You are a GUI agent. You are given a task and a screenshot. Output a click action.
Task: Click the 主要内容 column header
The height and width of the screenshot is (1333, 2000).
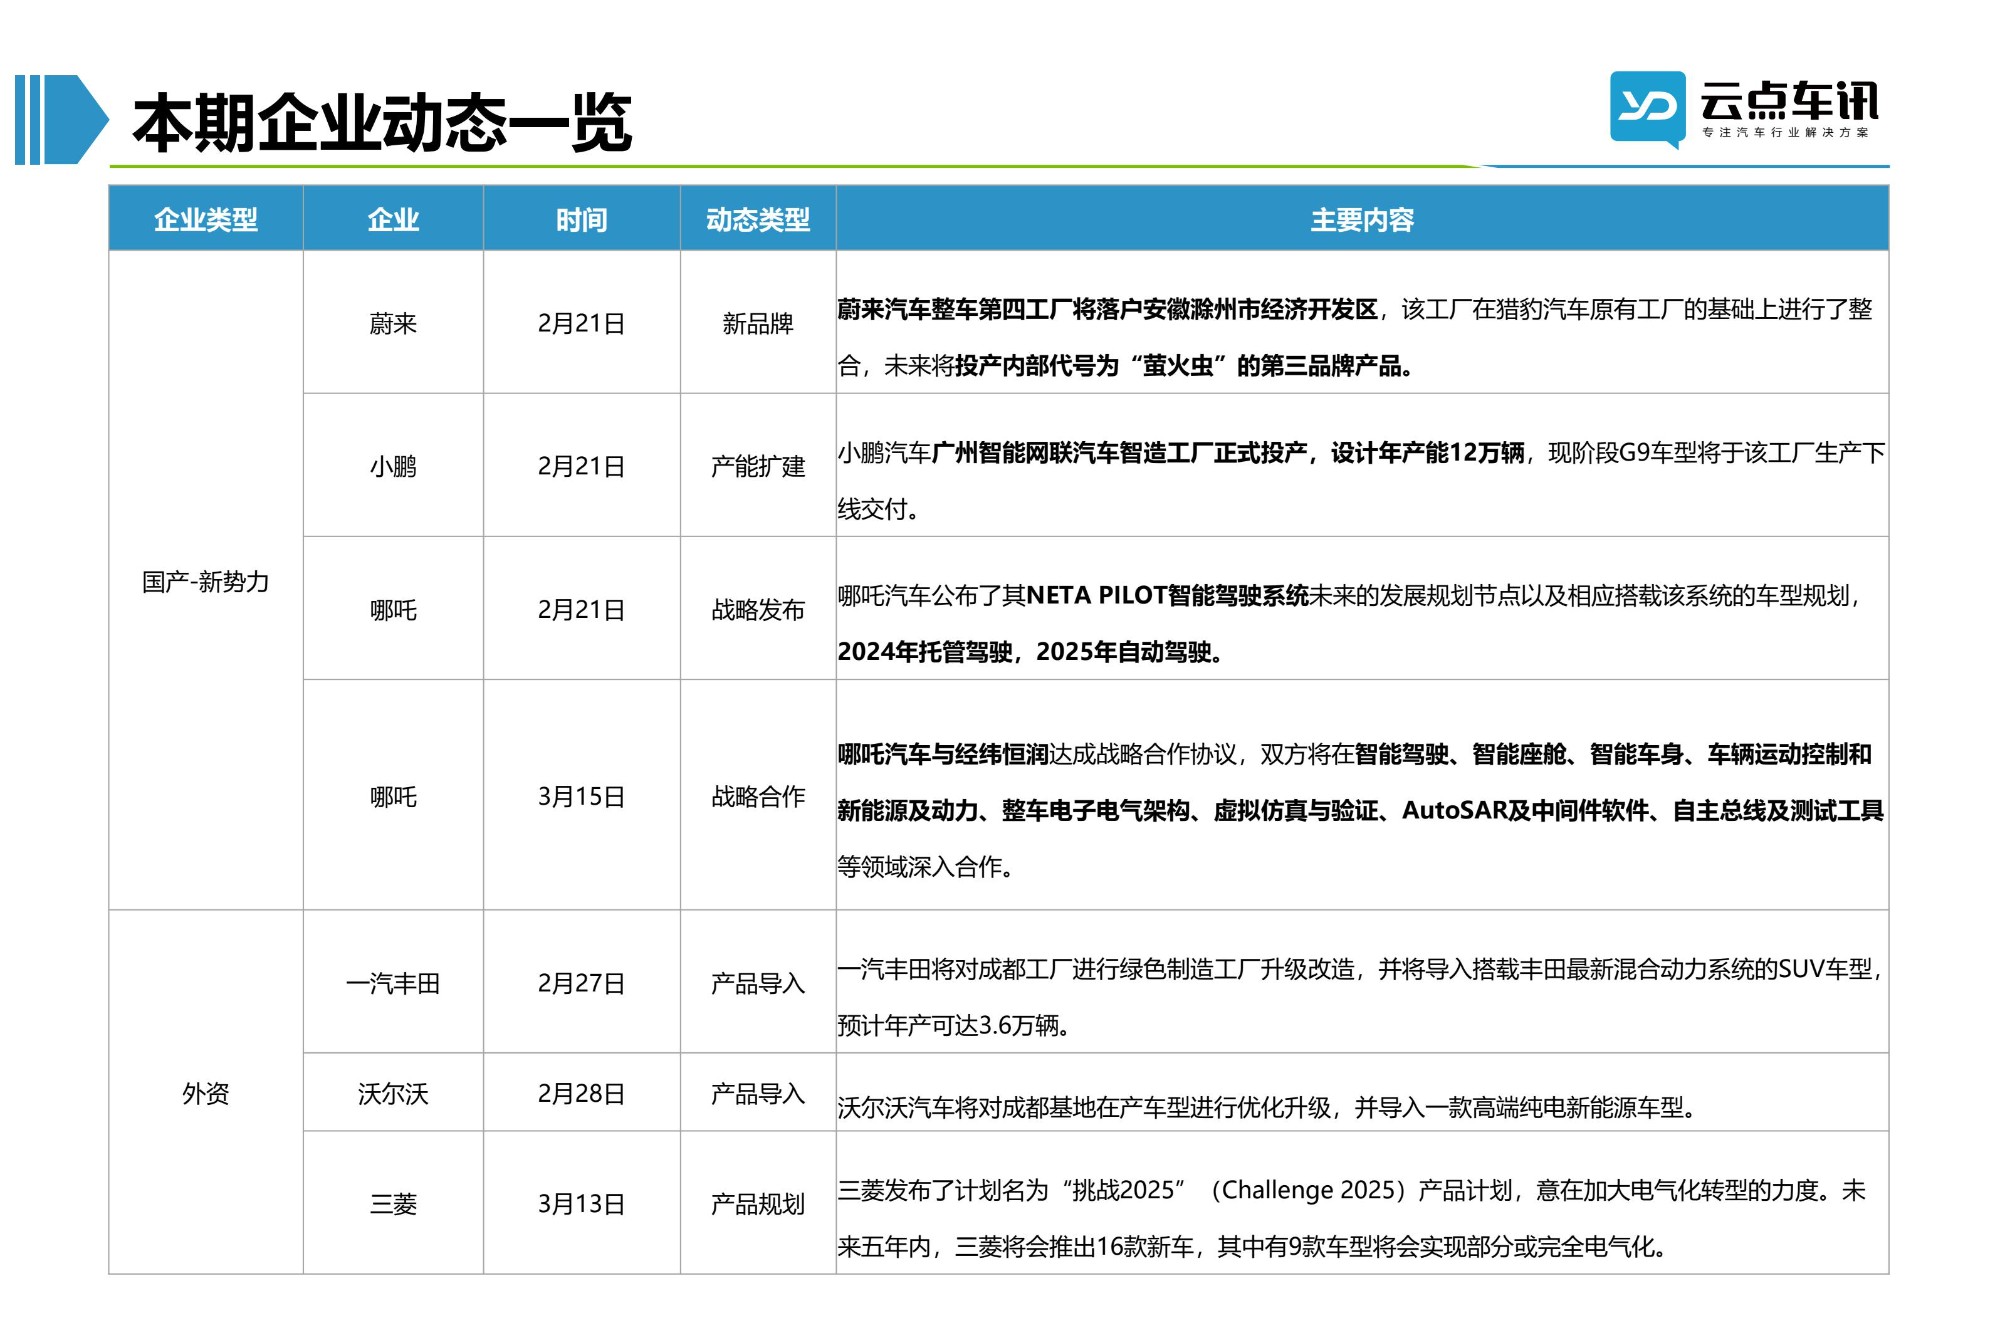coord(1362,219)
